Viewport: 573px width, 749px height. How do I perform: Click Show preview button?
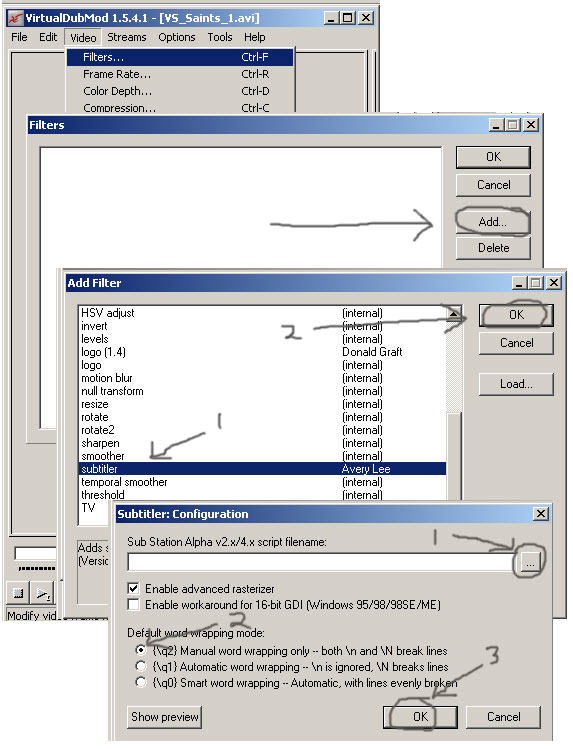coord(165,717)
